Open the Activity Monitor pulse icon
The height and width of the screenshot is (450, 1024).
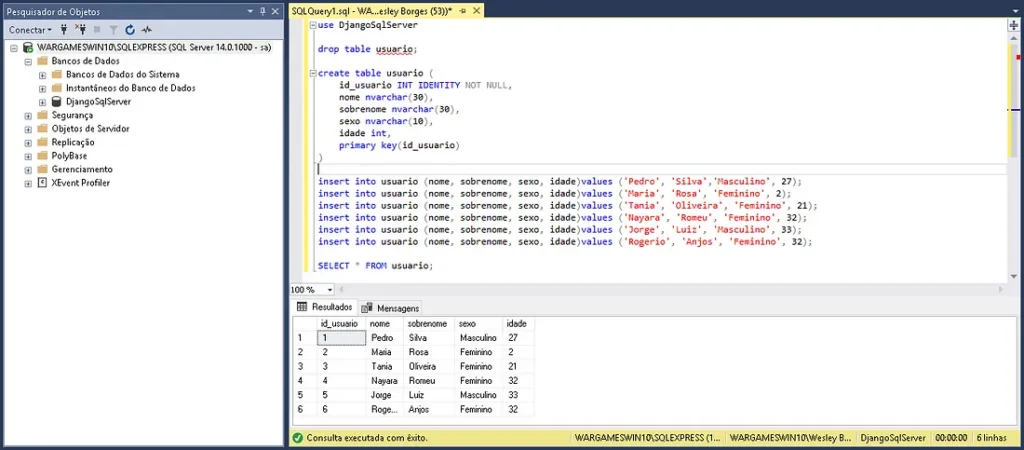pyautogui.click(x=146, y=29)
